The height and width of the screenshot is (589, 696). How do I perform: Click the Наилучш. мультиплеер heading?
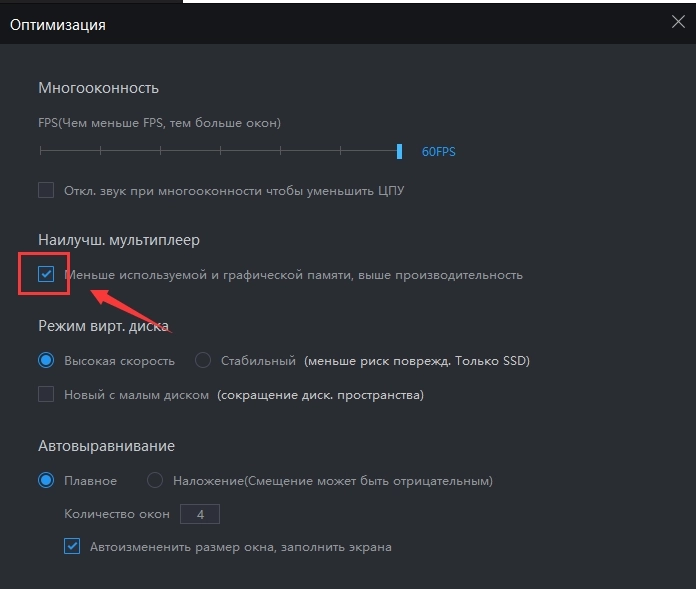tap(118, 240)
